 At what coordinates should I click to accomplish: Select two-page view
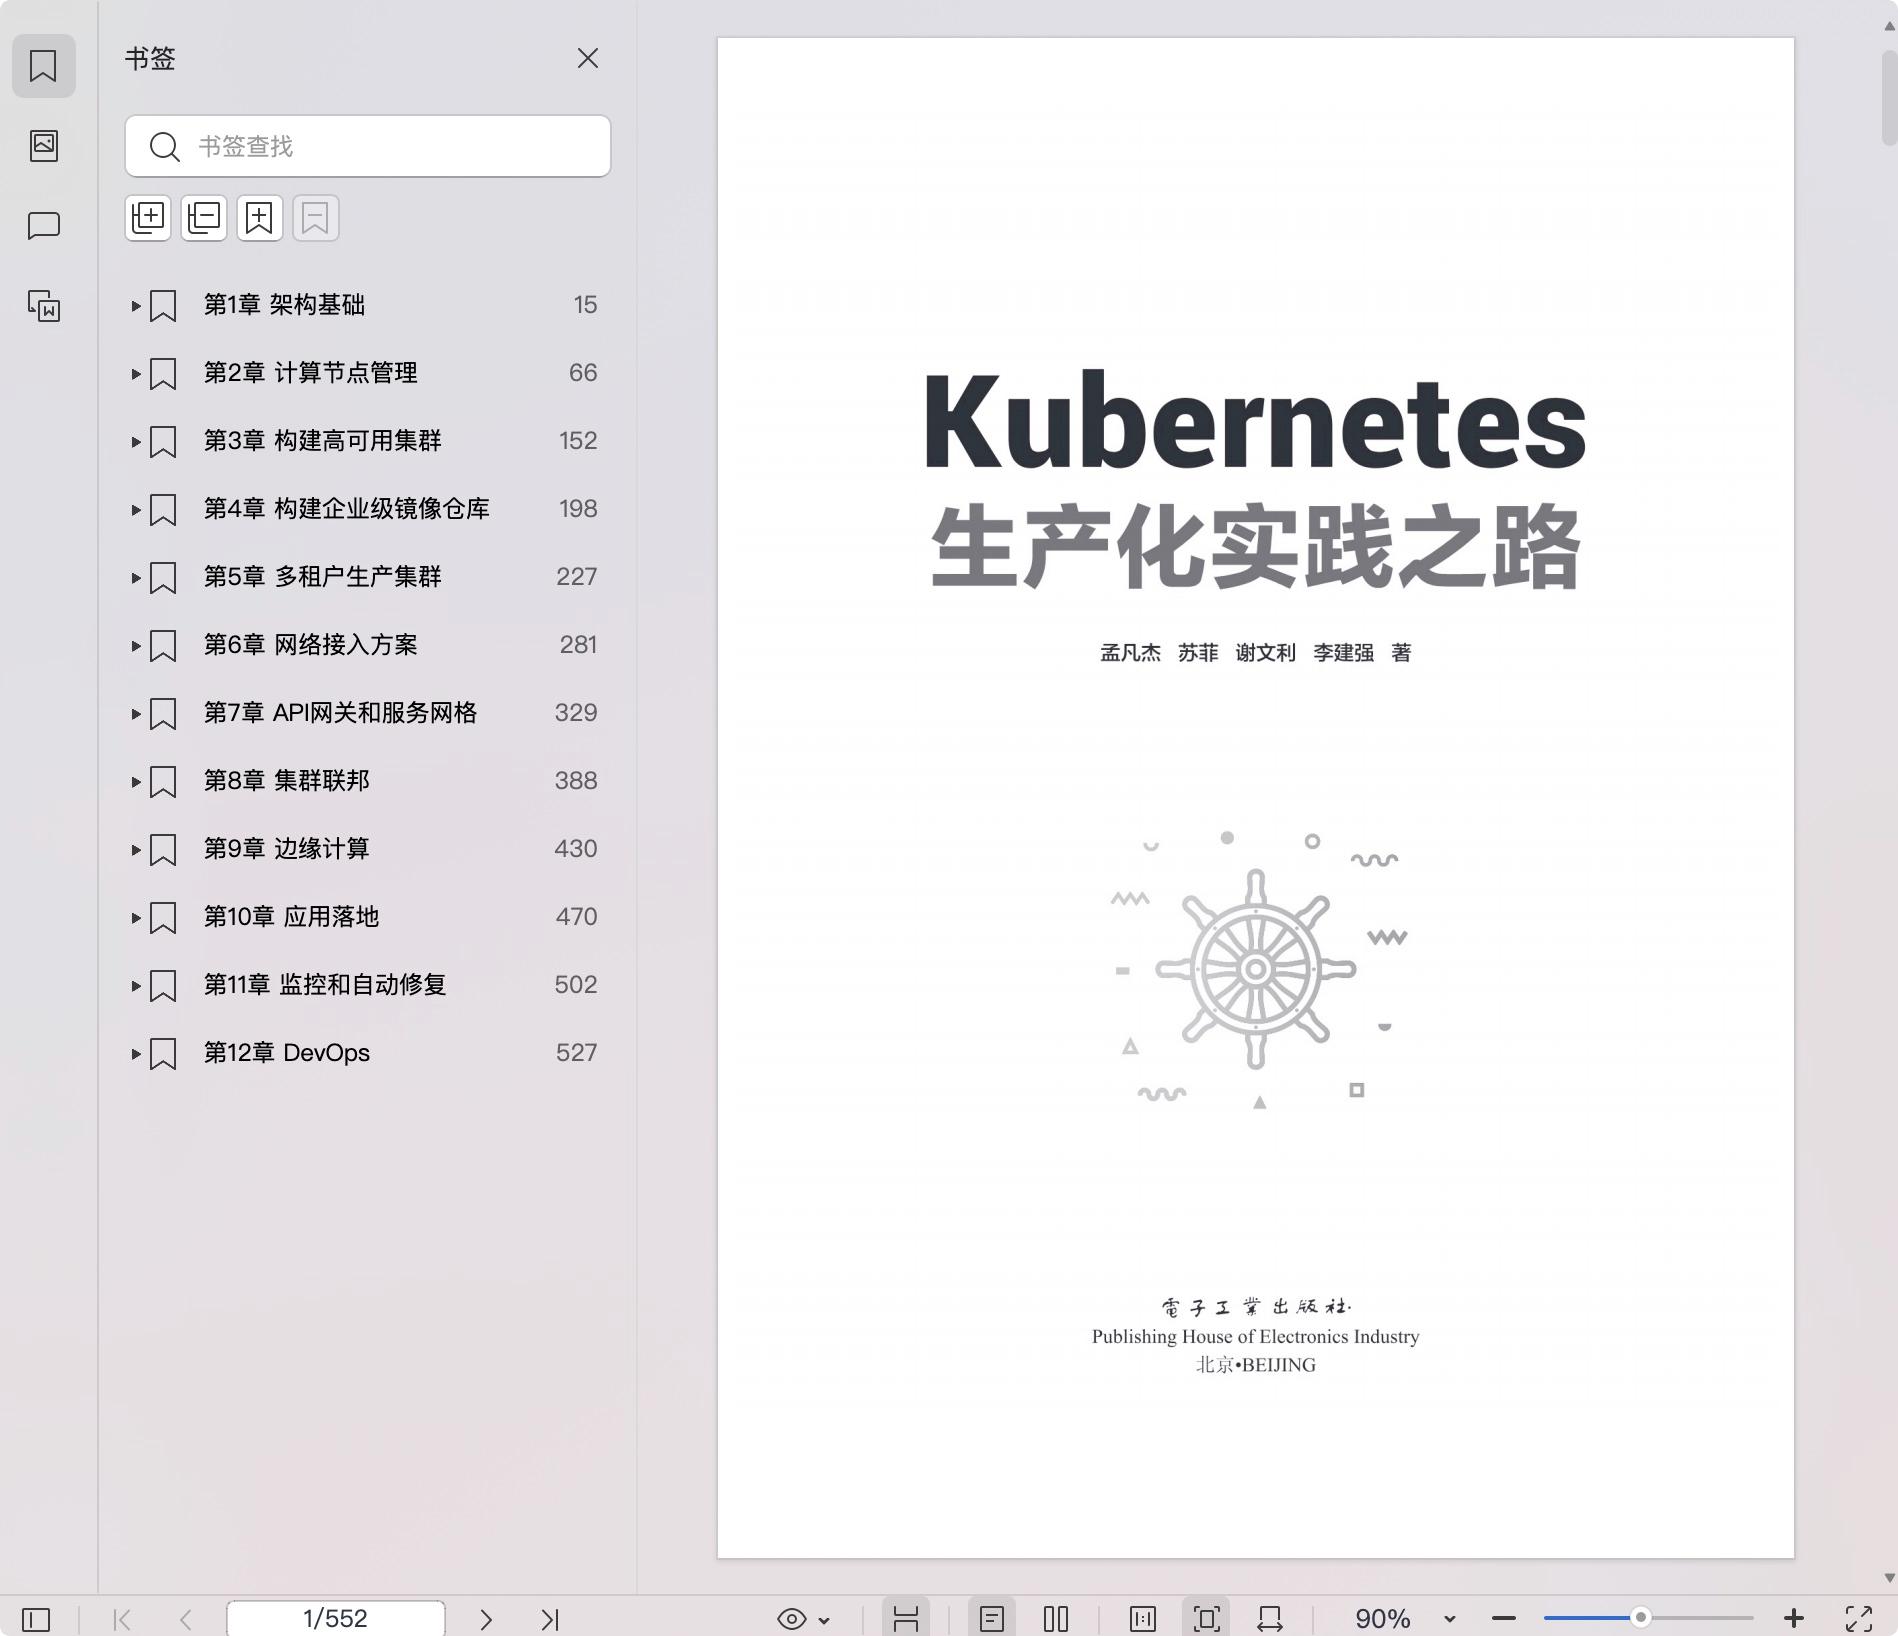(1056, 1619)
